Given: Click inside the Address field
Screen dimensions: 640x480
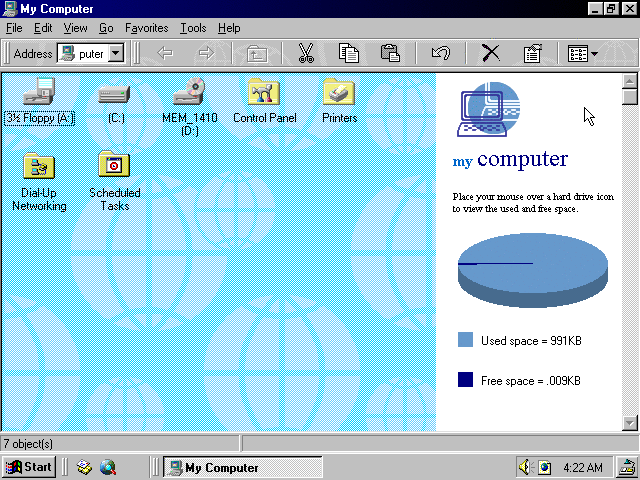Looking at the screenshot, I should tap(83, 53).
